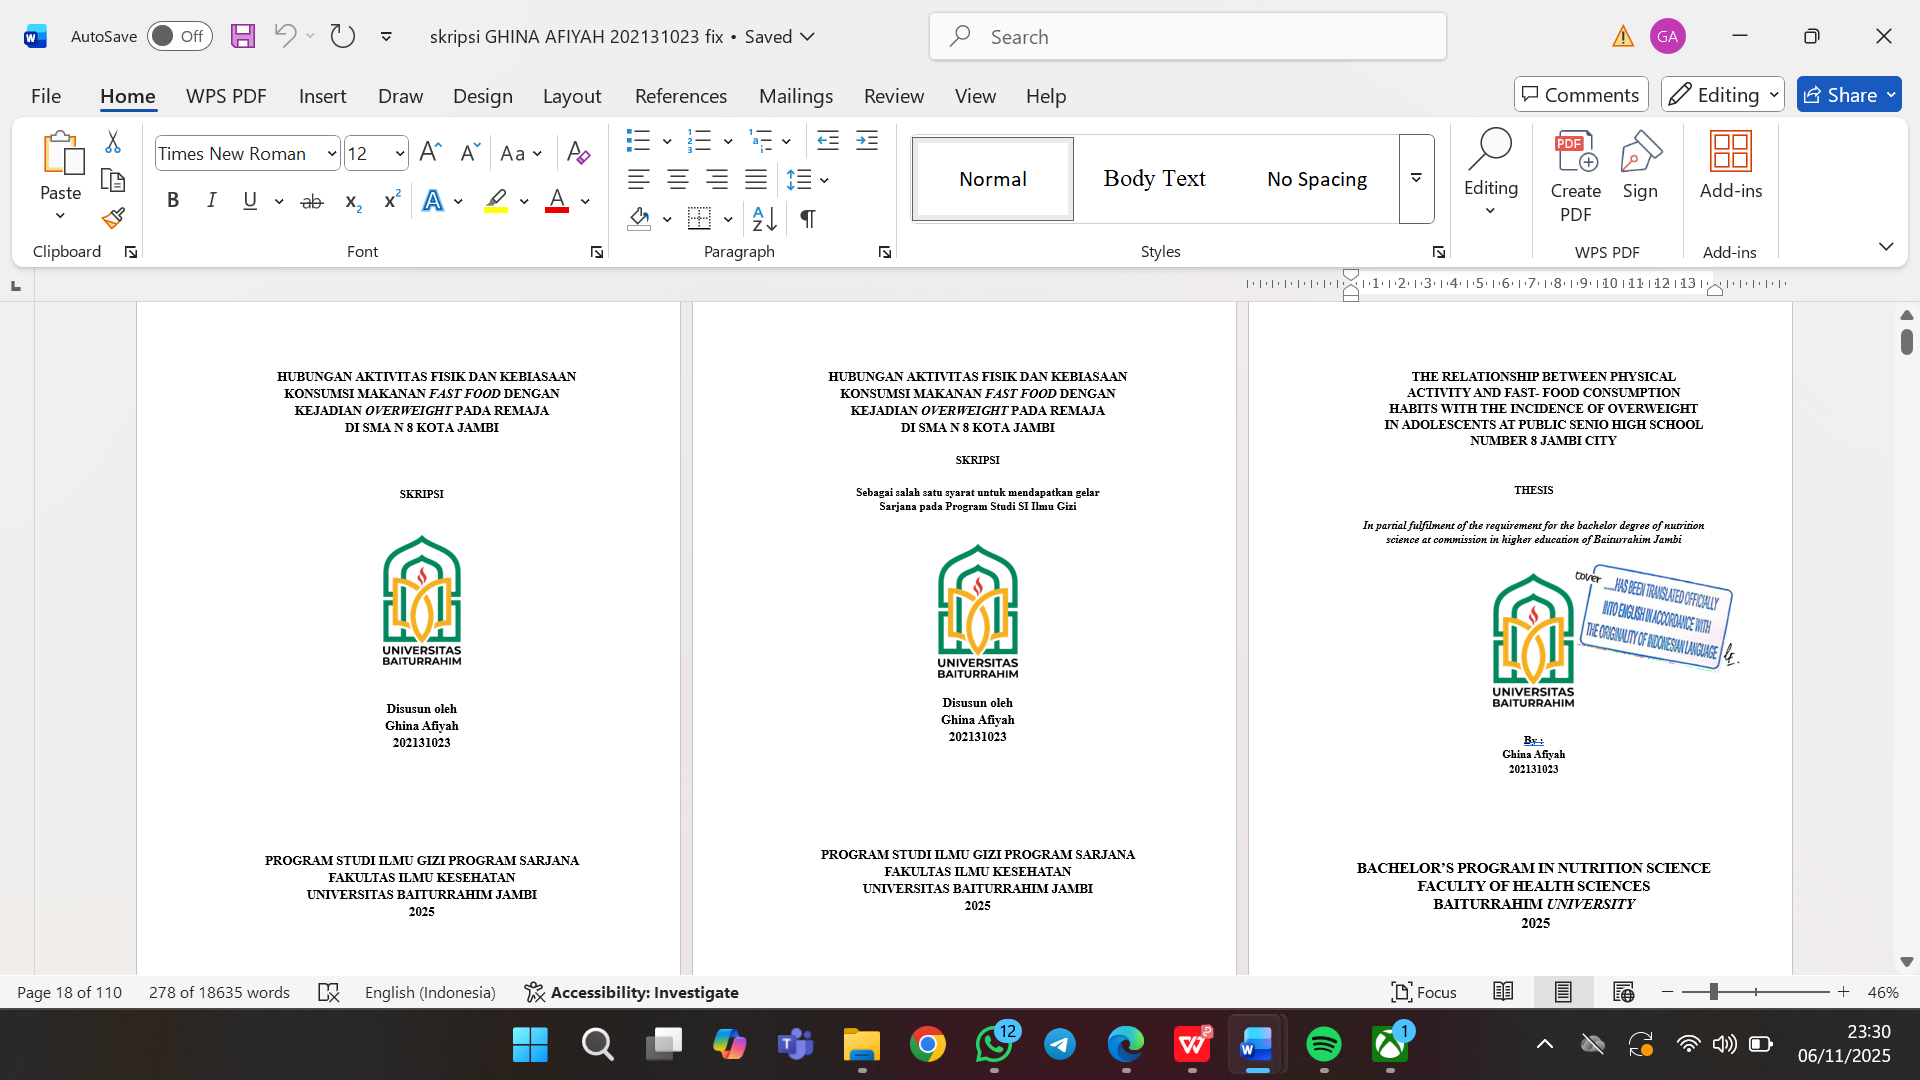Expand the font size 12 dropdown
Viewport: 1920px width, 1080px height.
[x=399, y=154]
